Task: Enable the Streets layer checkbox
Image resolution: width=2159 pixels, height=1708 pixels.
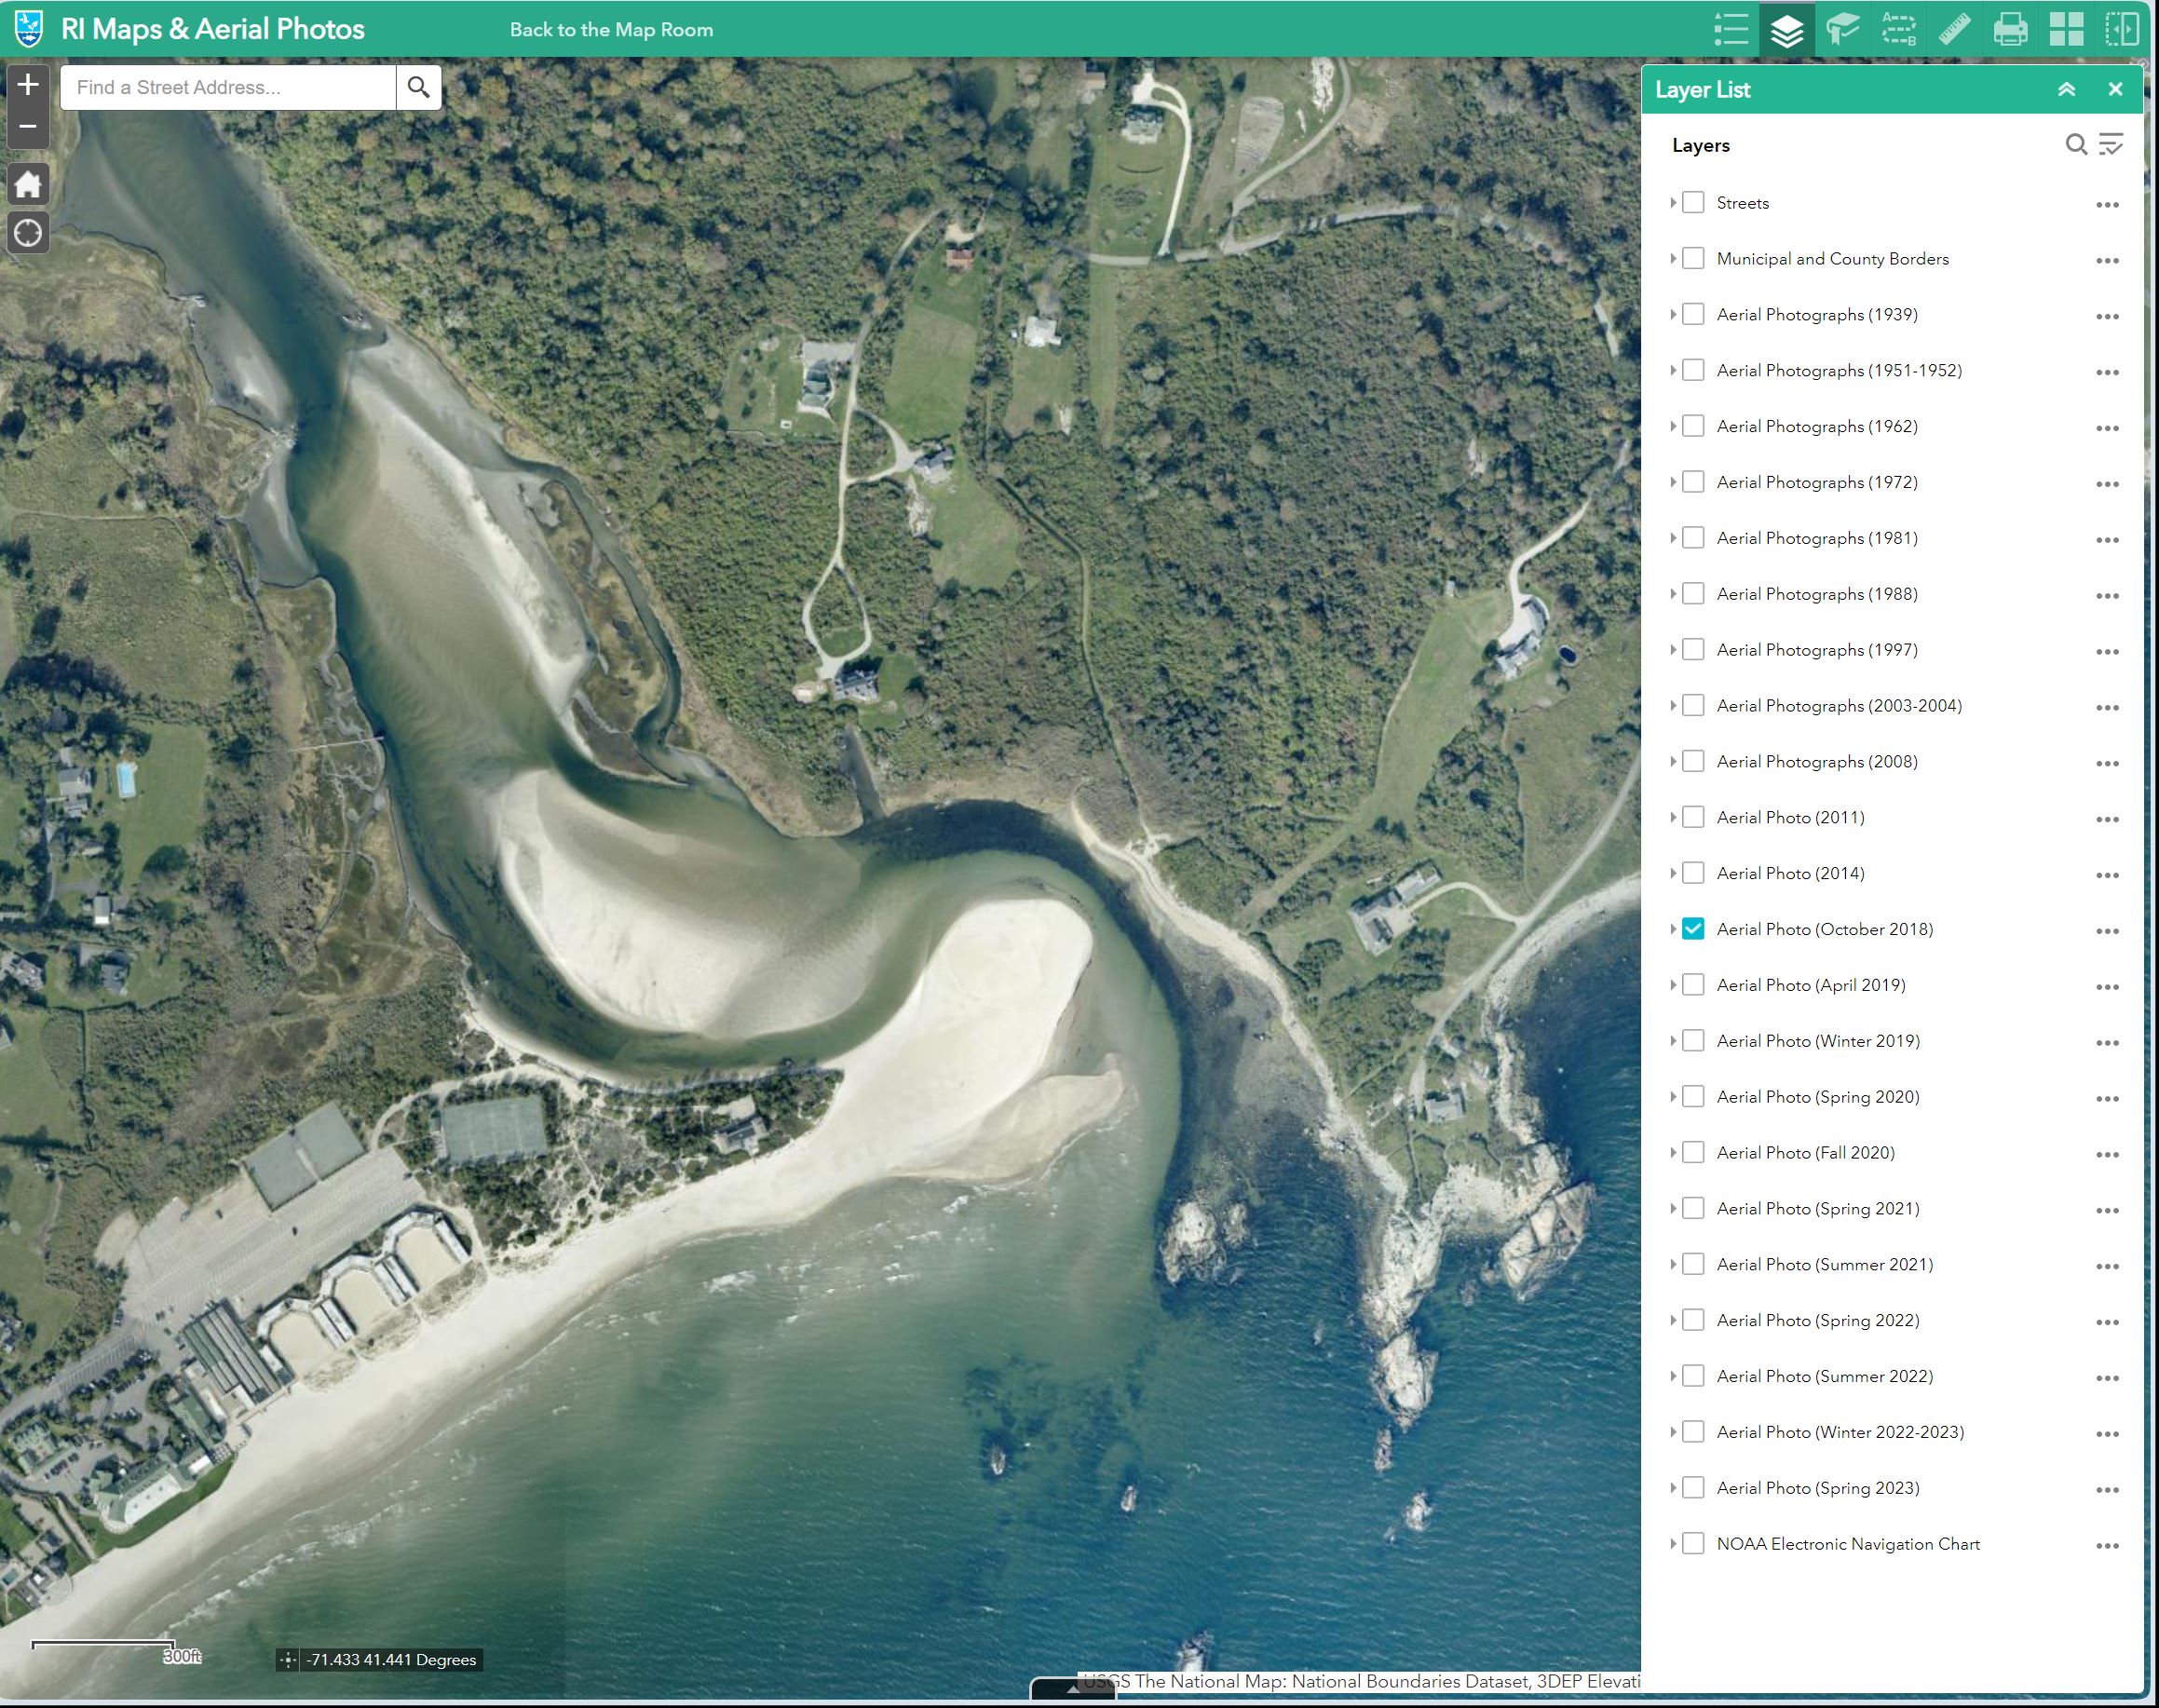Action: click(x=1693, y=203)
